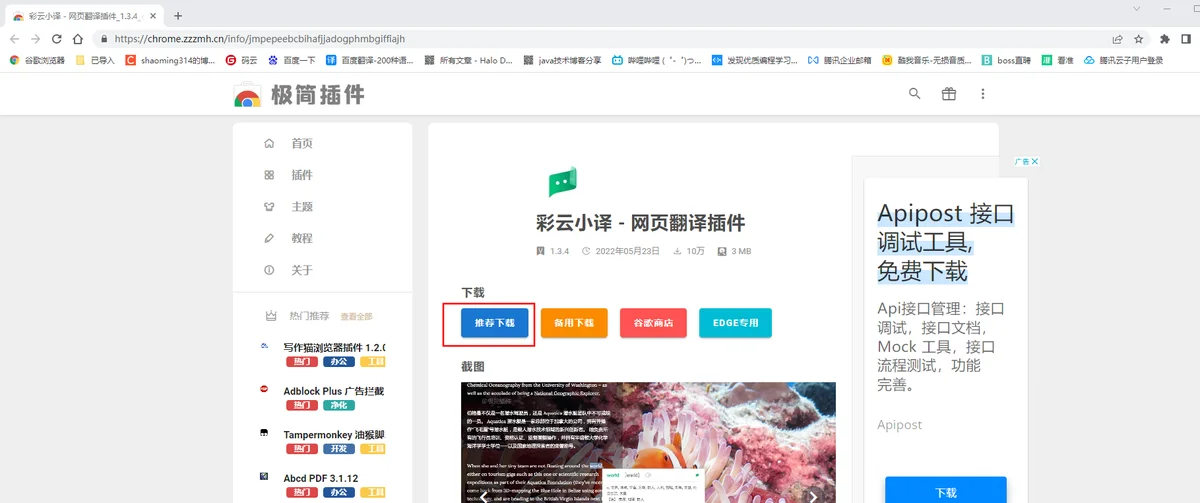Viewport: 1200px width, 503px height.
Task: Click EDGE专用 download button
Action: coord(735,323)
